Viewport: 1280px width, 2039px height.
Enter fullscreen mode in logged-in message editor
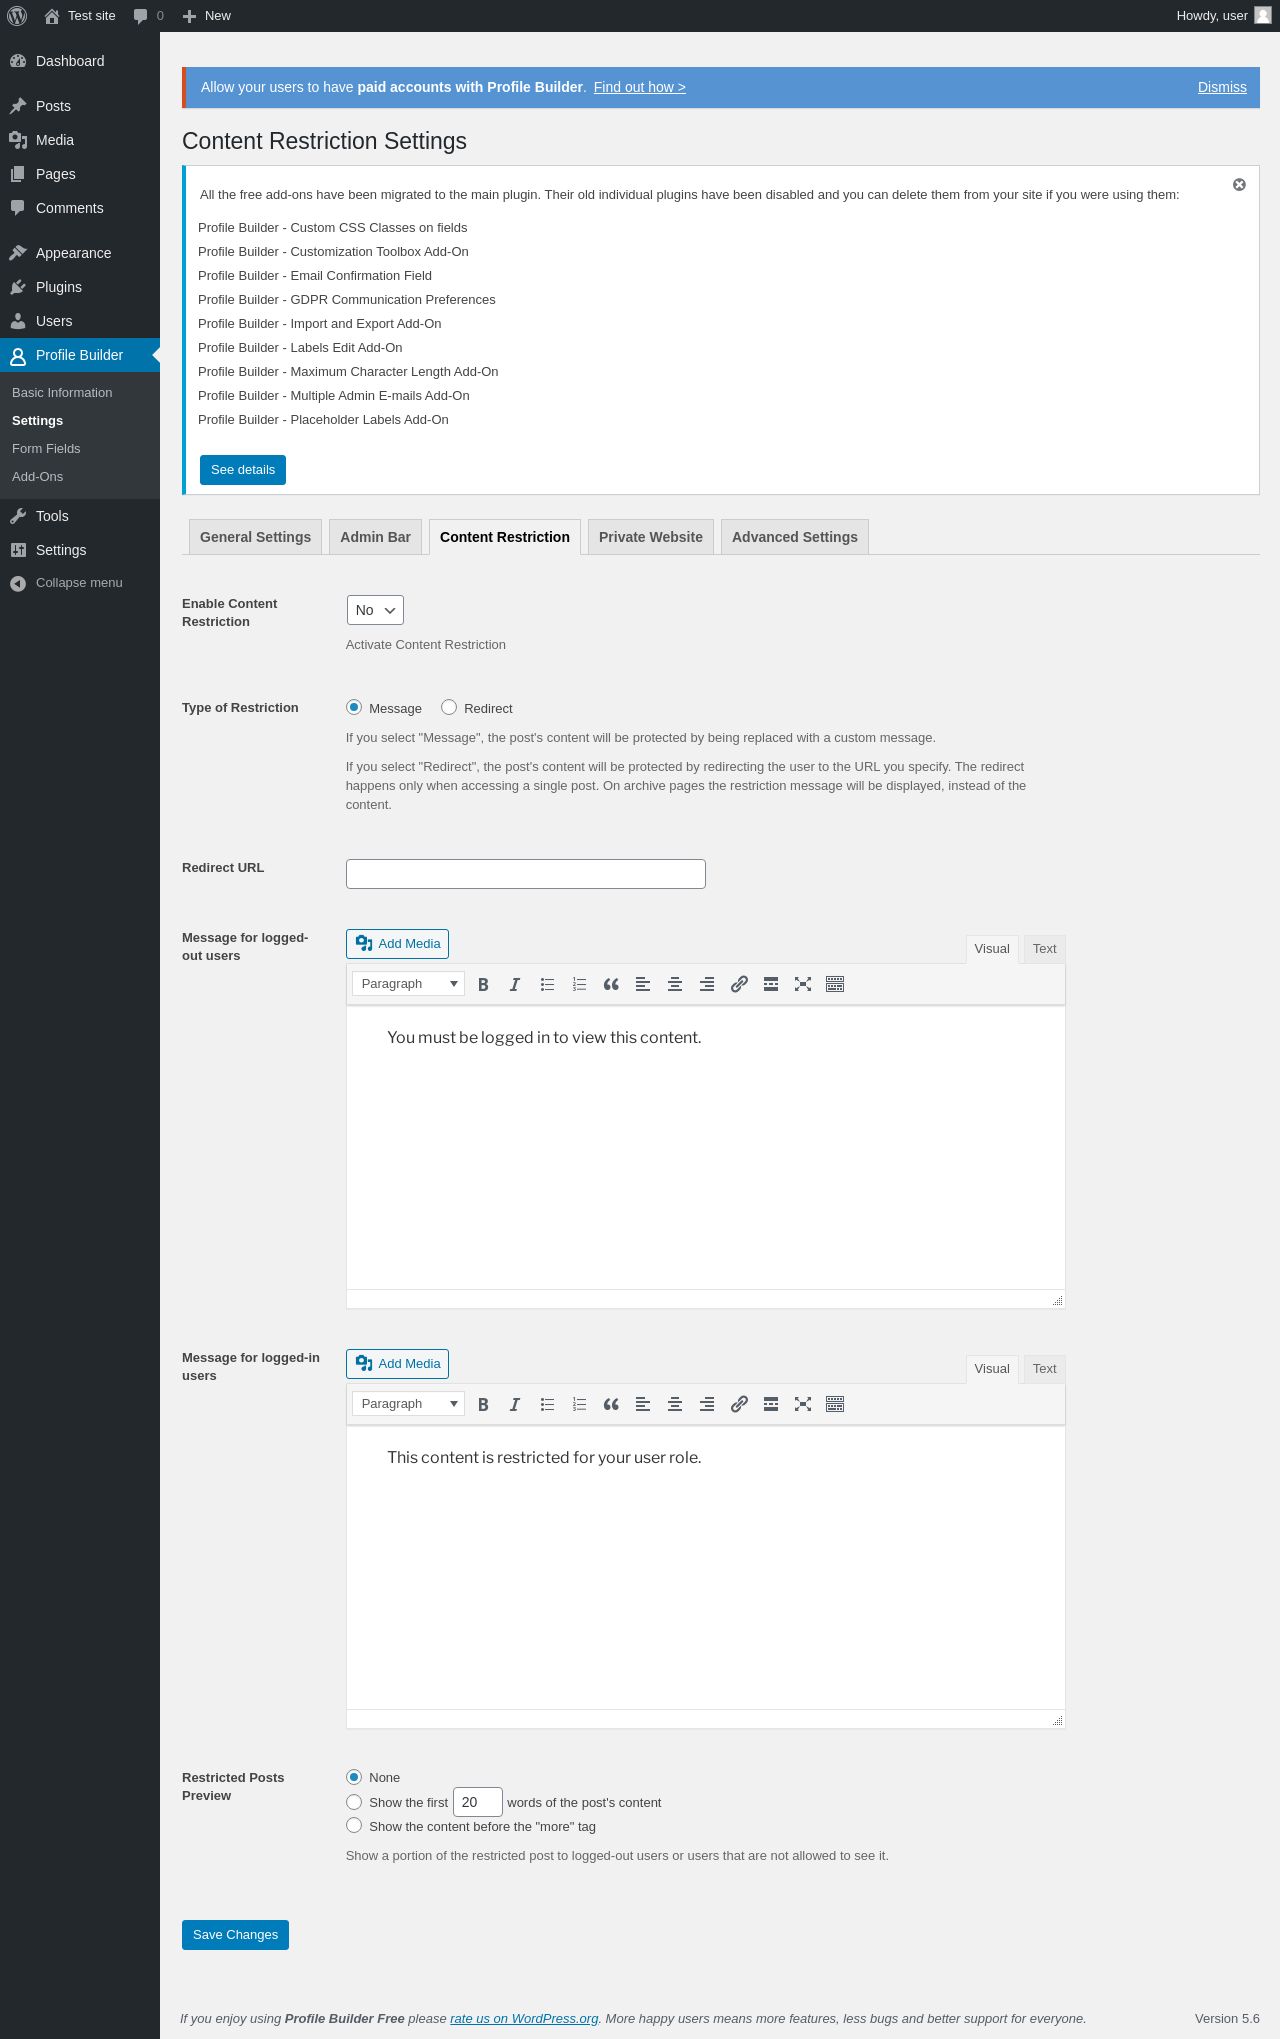803,1404
